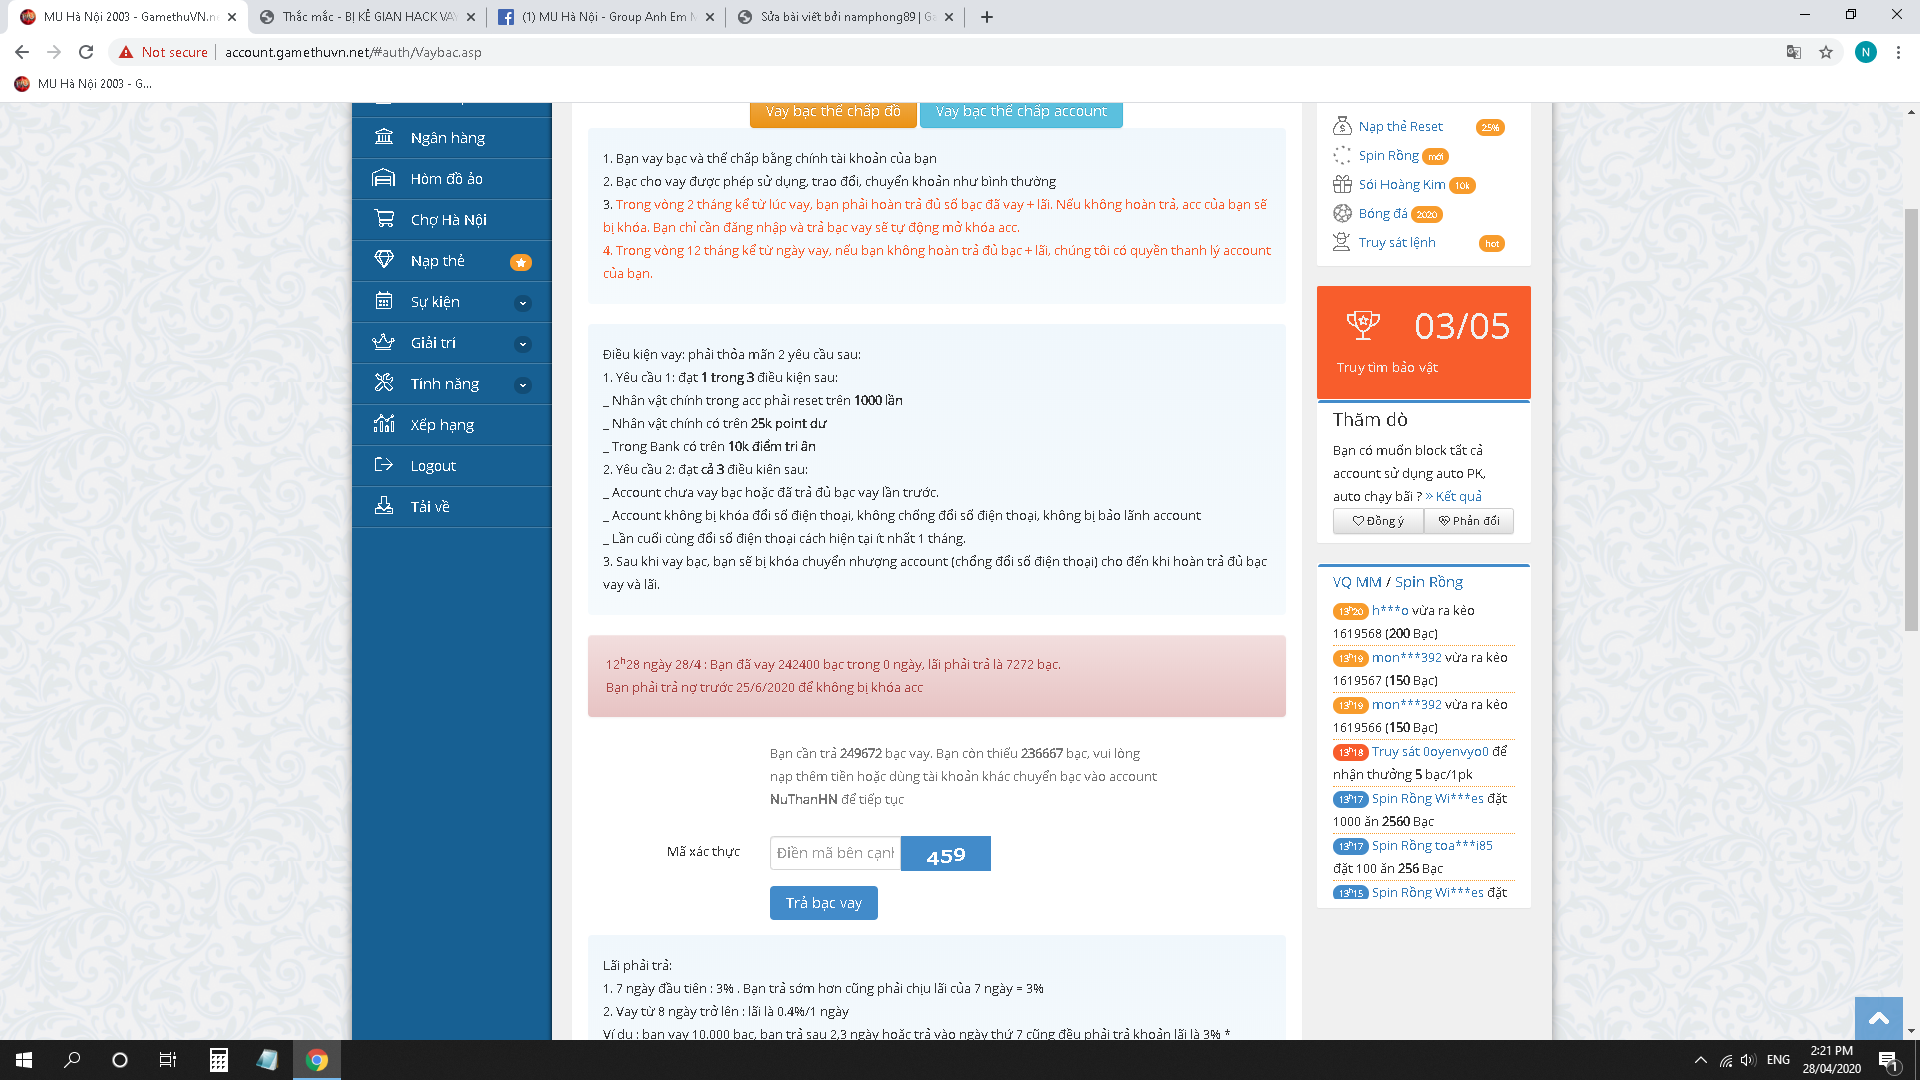Expand the Giải trí submenu chevron
The height and width of the screenshot is (1080, 1920).
click(522, 344)
